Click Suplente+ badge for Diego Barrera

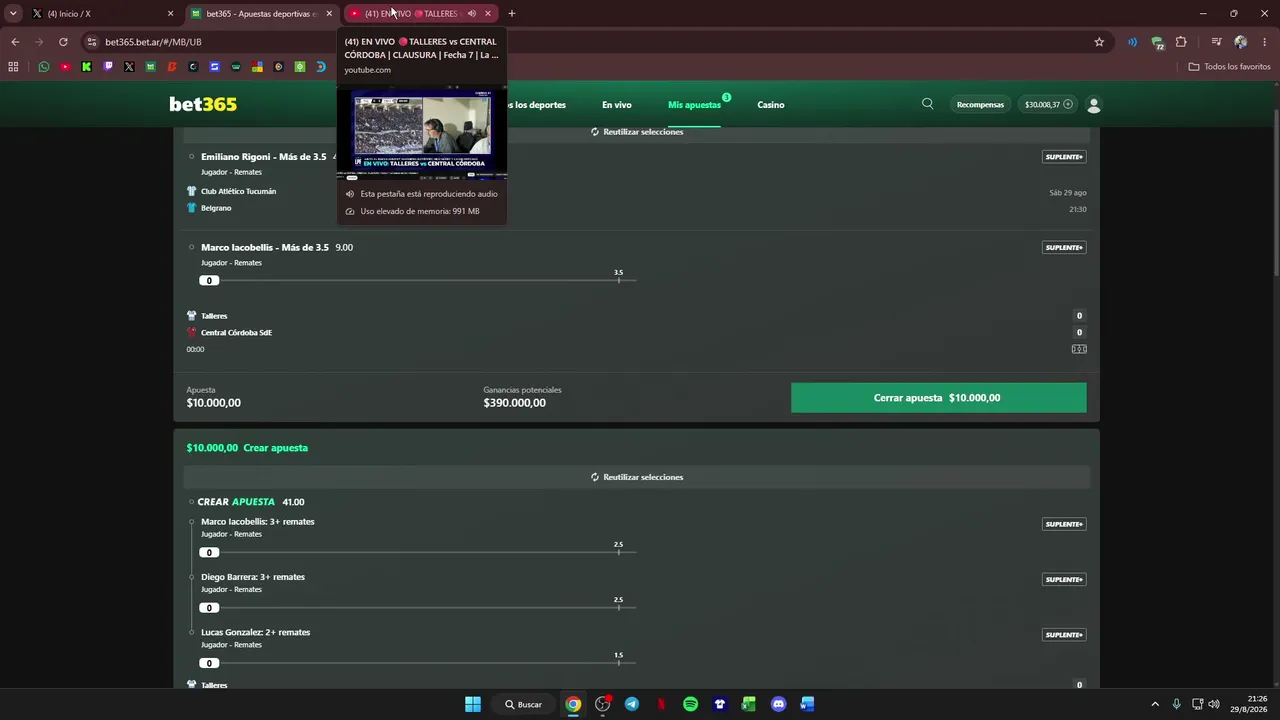[1064, 579]
